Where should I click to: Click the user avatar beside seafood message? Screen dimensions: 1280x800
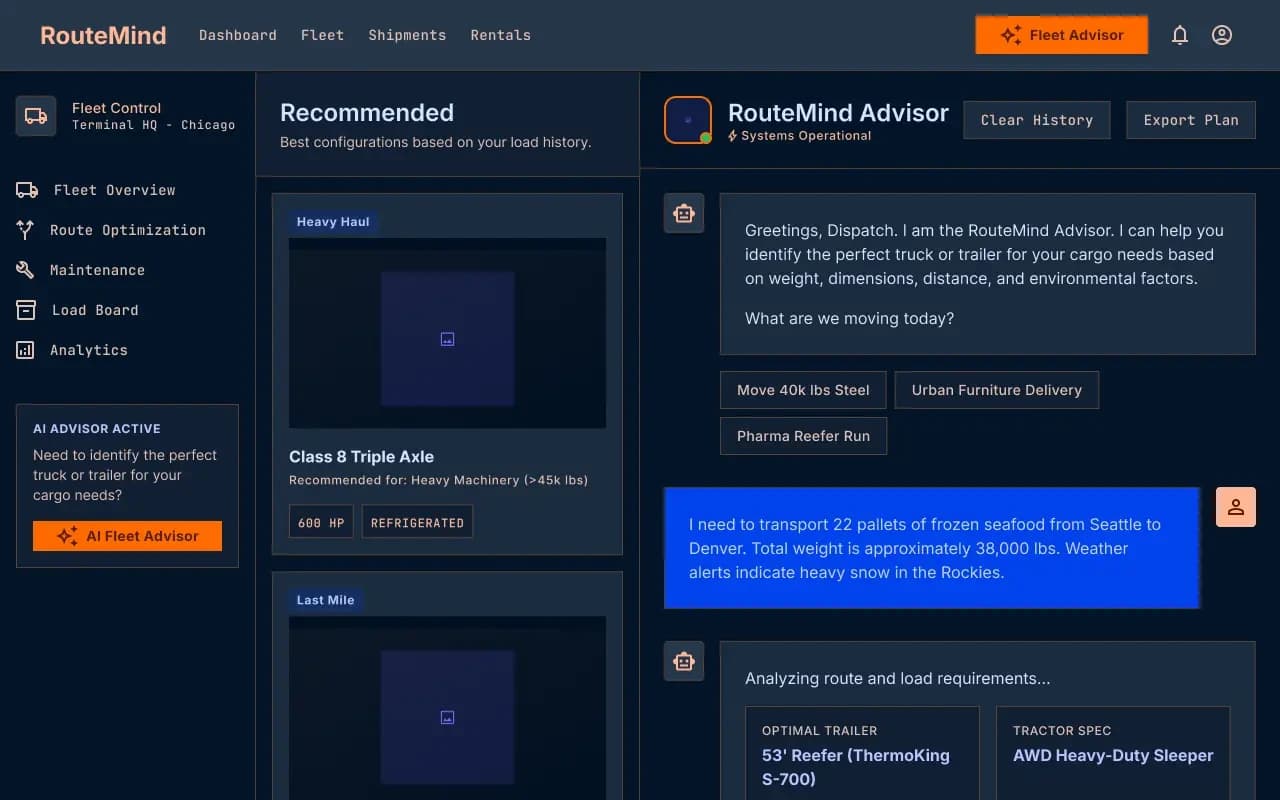pos(1236,507)
